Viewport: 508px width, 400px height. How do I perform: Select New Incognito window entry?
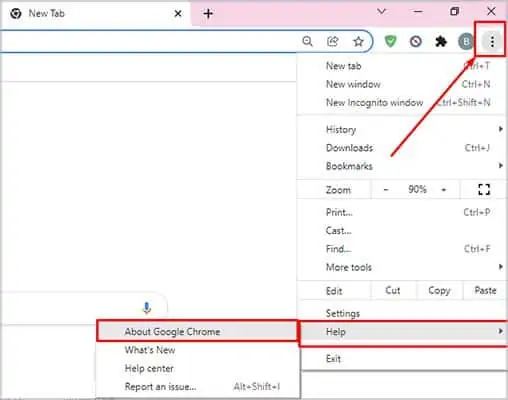[402, 102]
